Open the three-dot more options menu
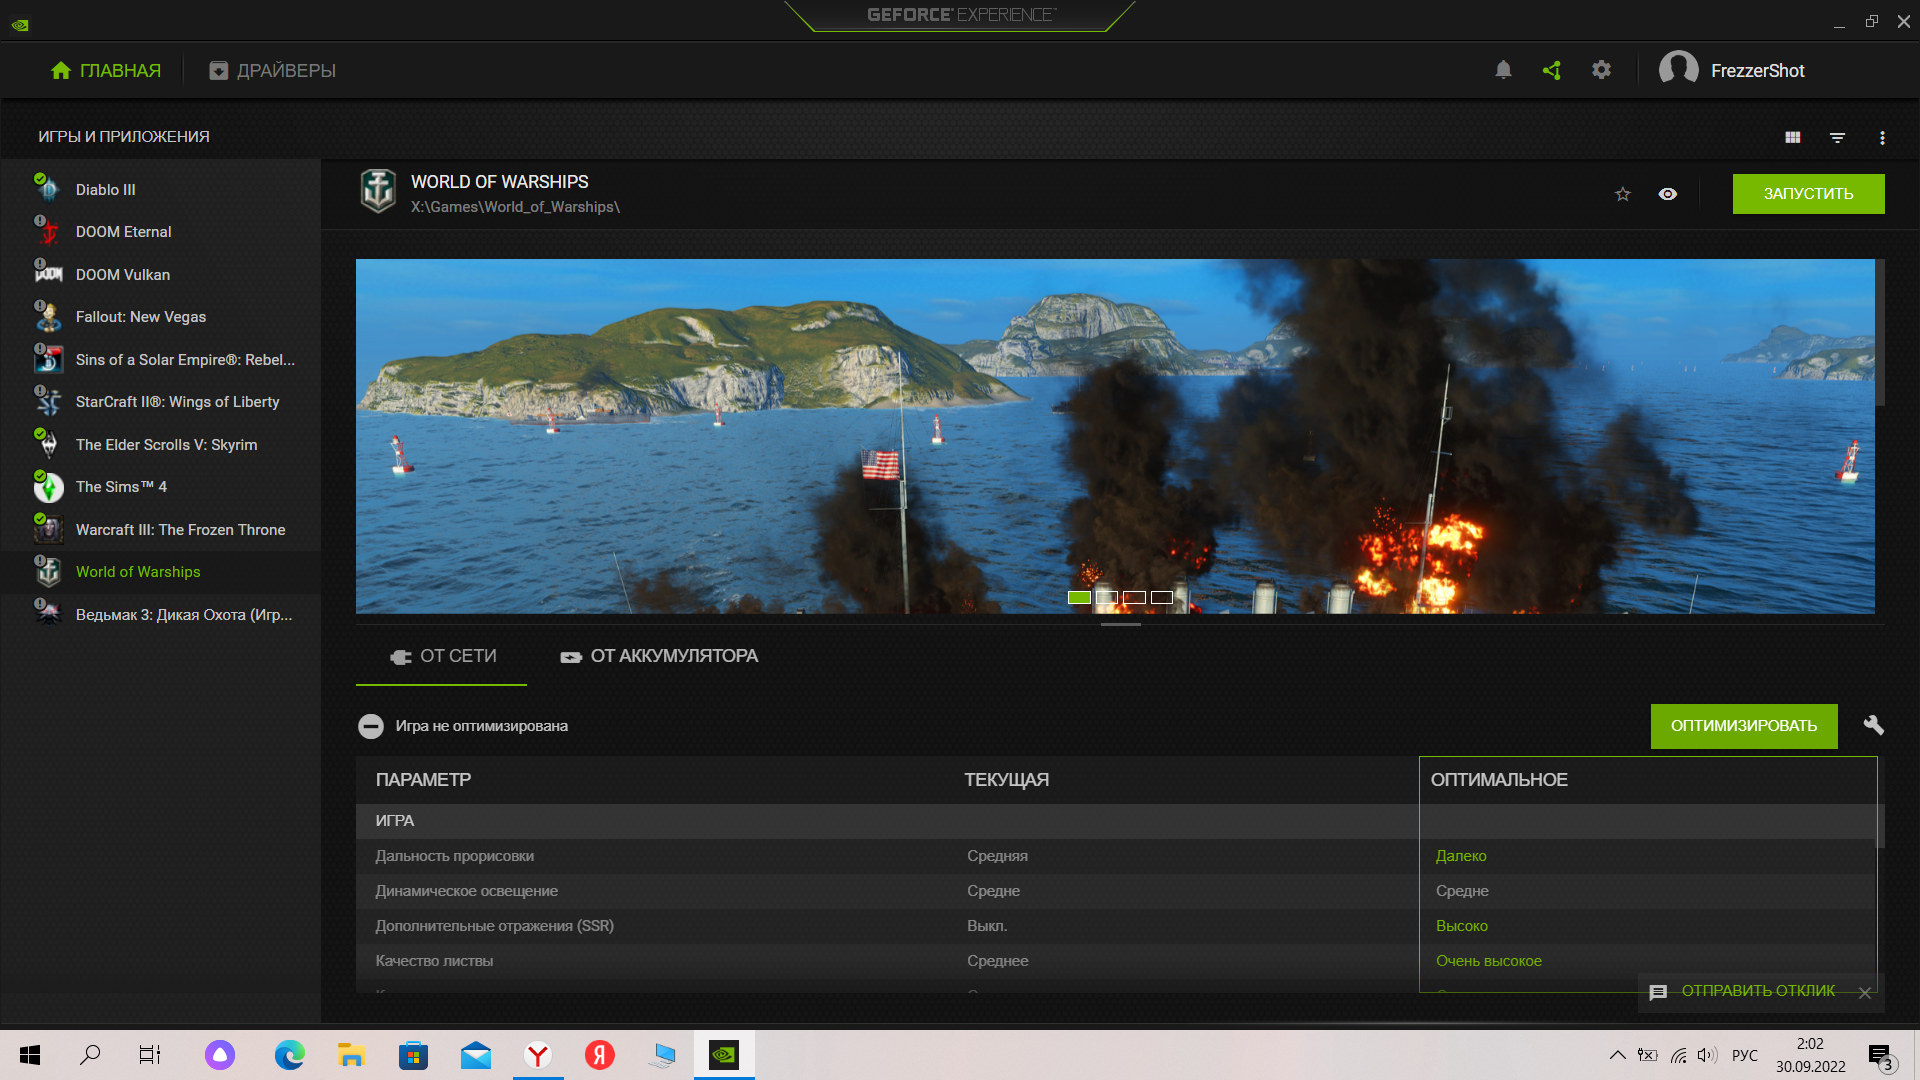Screen dimensions: 1920x1080 point(1882,137)
